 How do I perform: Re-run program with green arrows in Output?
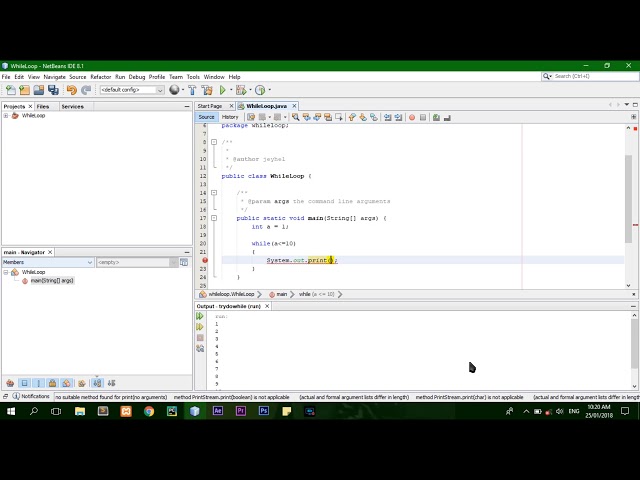coord(200,316)
